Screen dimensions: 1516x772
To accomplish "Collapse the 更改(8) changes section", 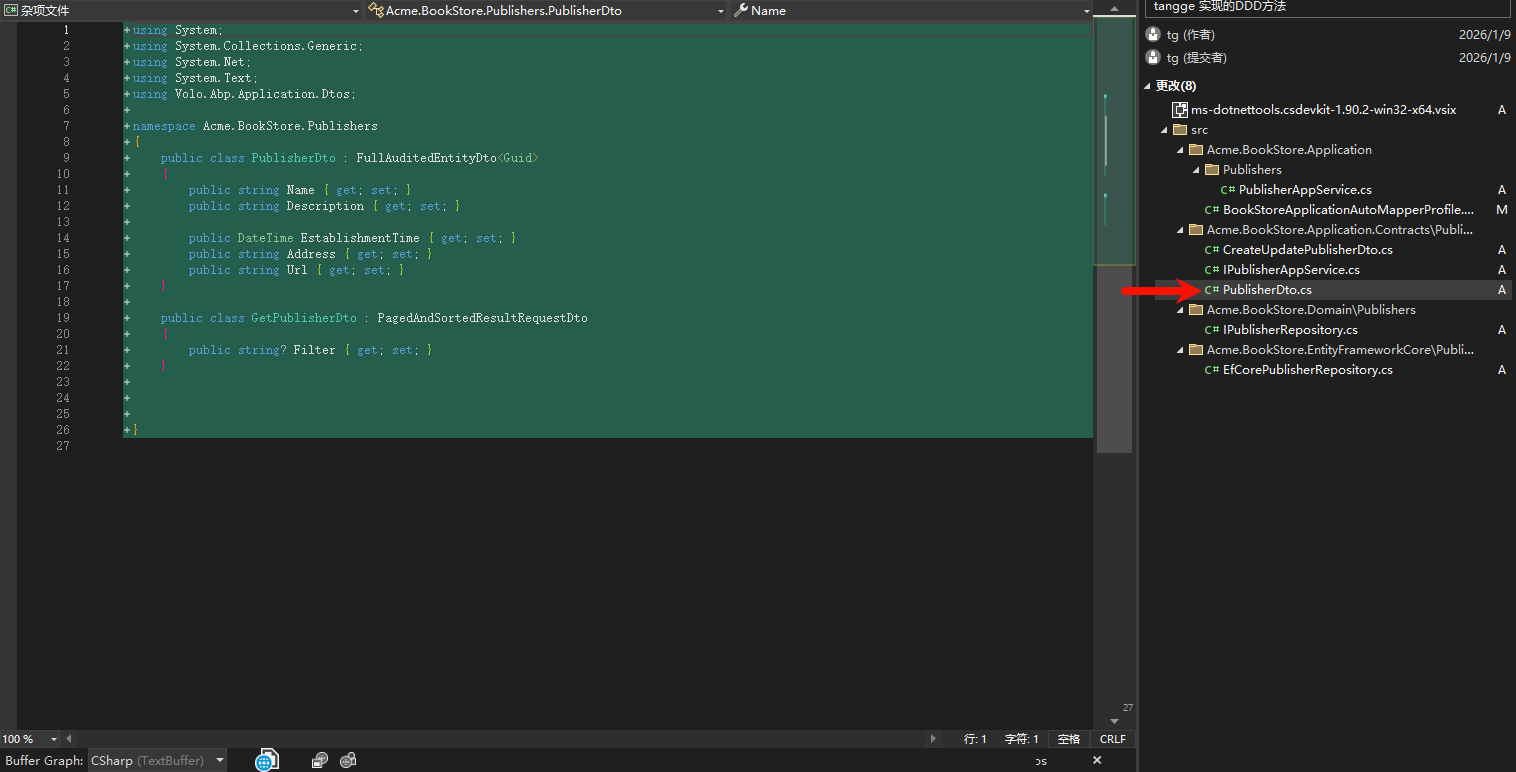I will click(x=1148, y=86).
